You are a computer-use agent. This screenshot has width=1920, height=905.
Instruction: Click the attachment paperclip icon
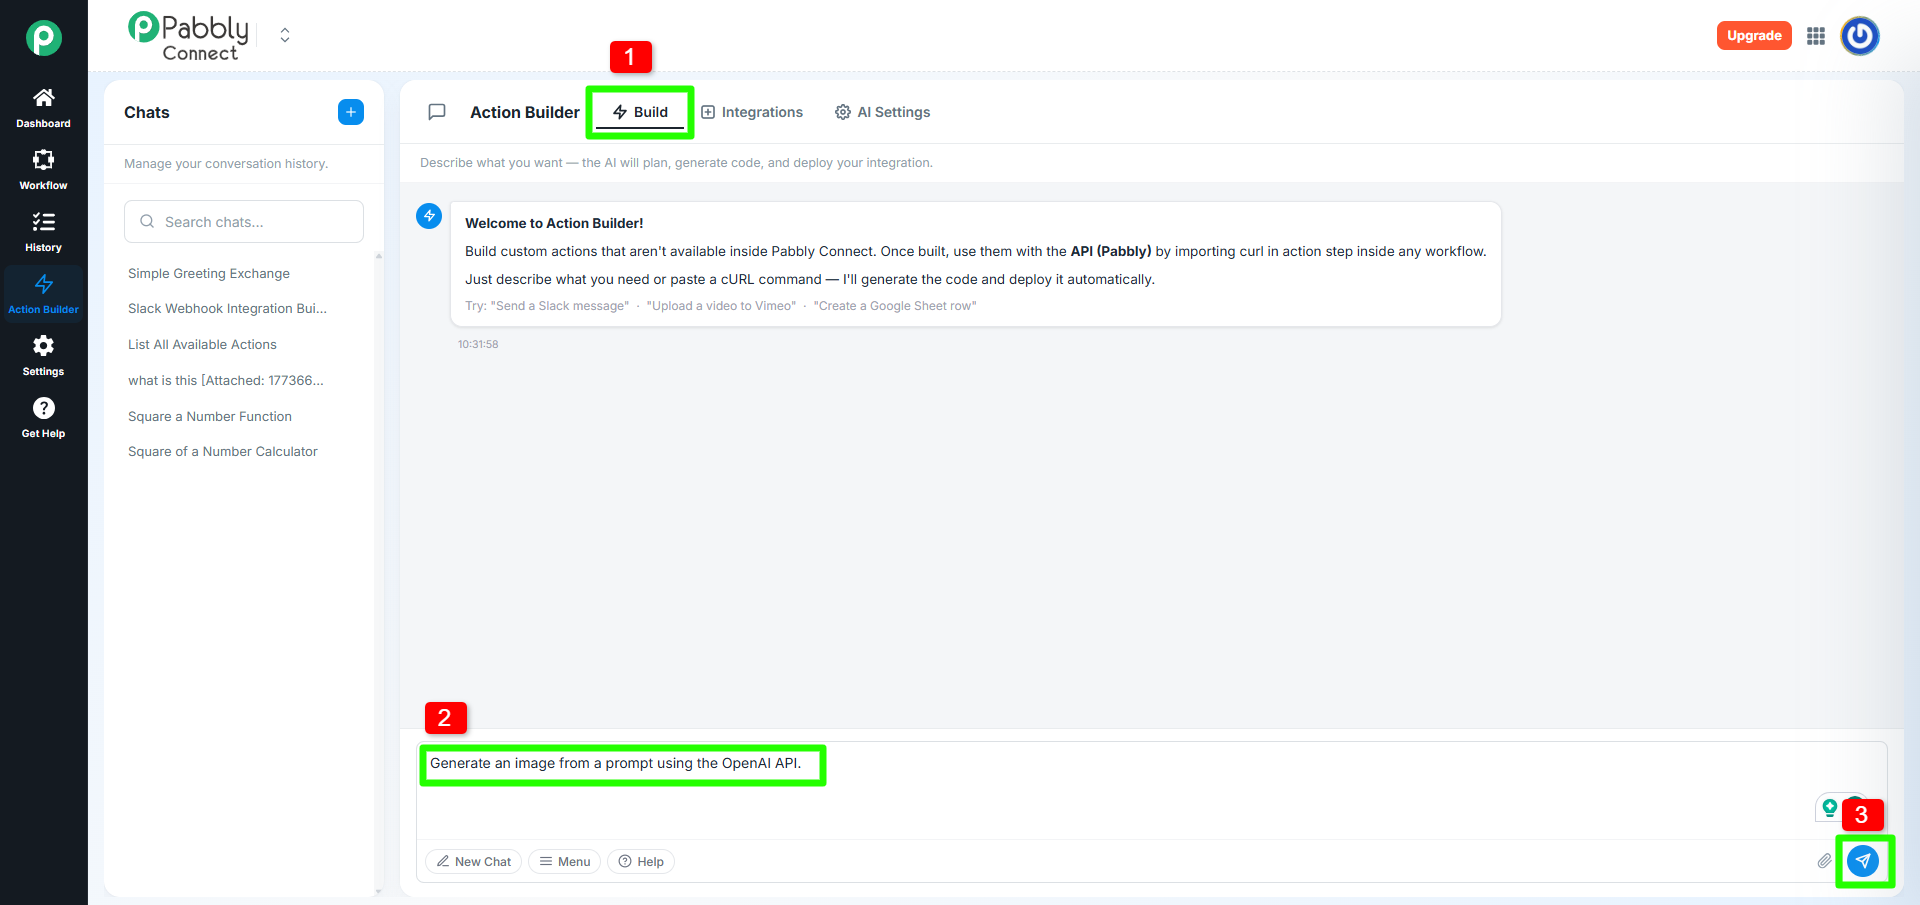(1824, 861)
